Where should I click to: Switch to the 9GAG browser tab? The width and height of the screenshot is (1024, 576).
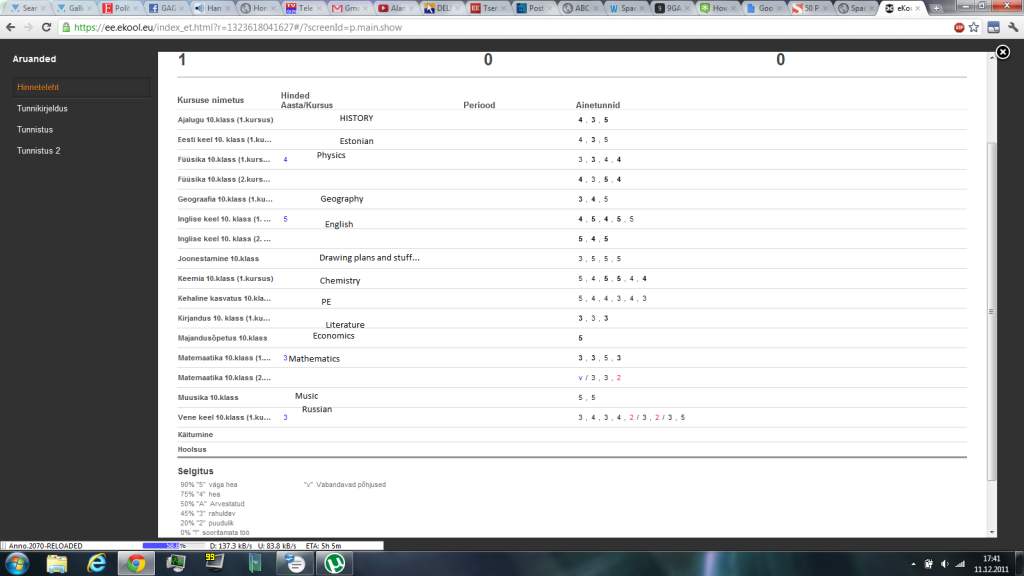click(x=670, y=8)
